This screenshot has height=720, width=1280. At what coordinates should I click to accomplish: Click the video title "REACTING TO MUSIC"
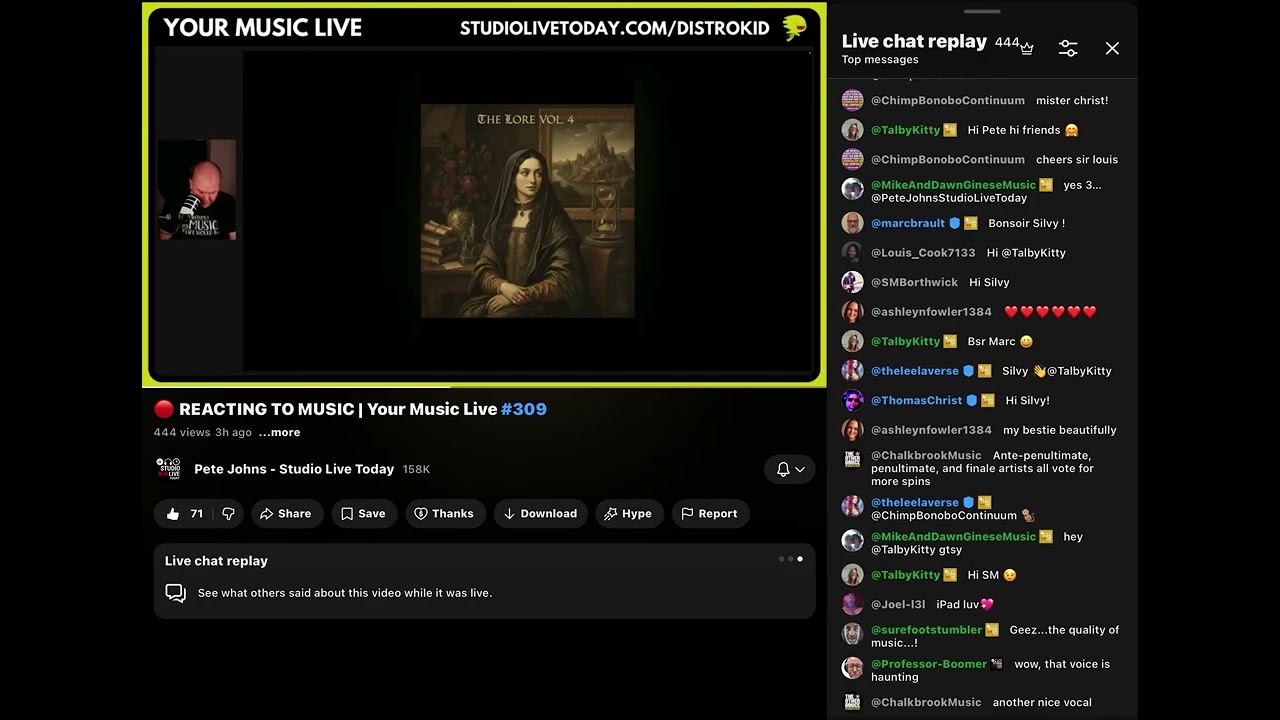pyautogui.click(x=338, y=409)
